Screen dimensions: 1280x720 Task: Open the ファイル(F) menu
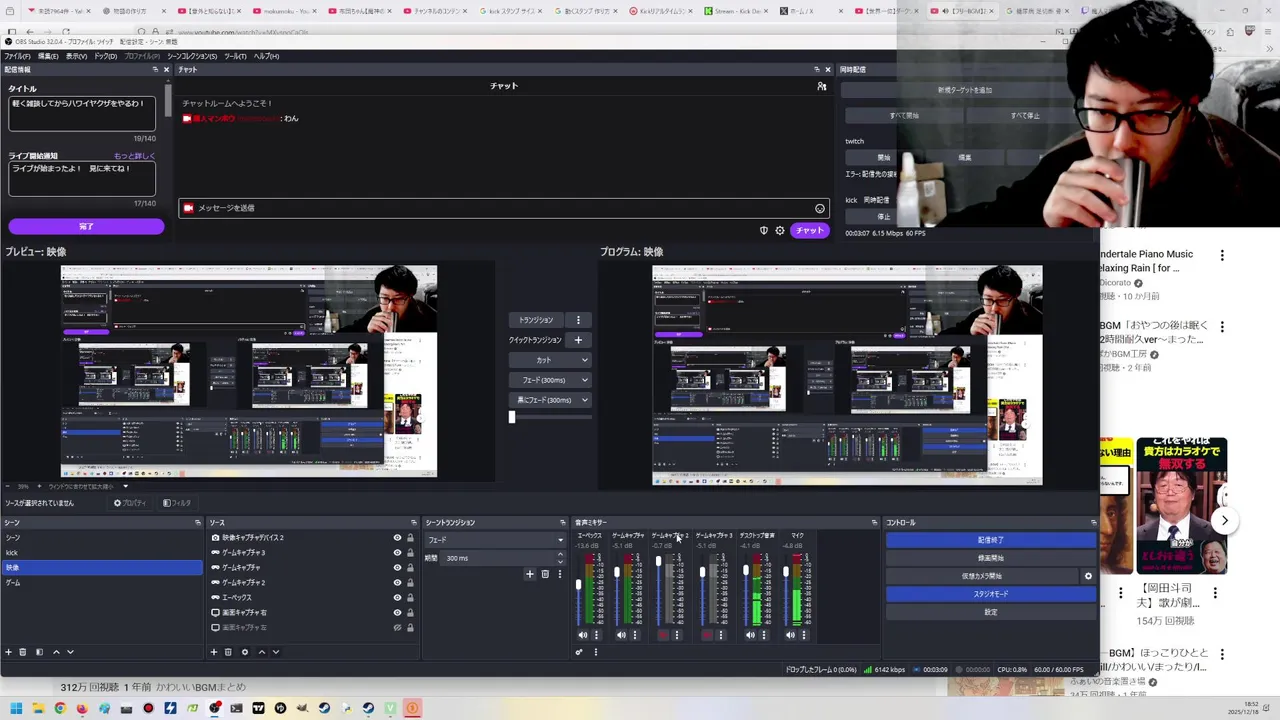17,56
